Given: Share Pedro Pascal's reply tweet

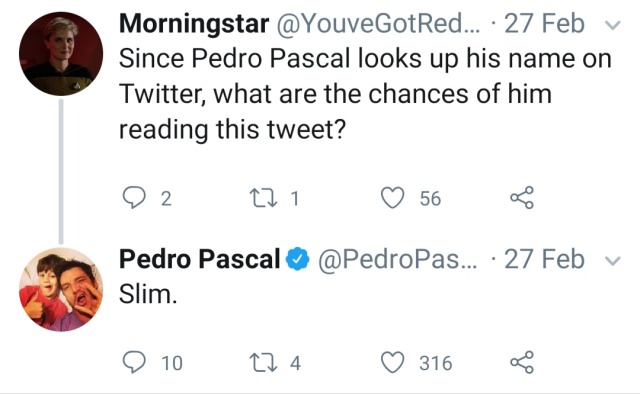Looking at the screenshot, I should [522, 362].
